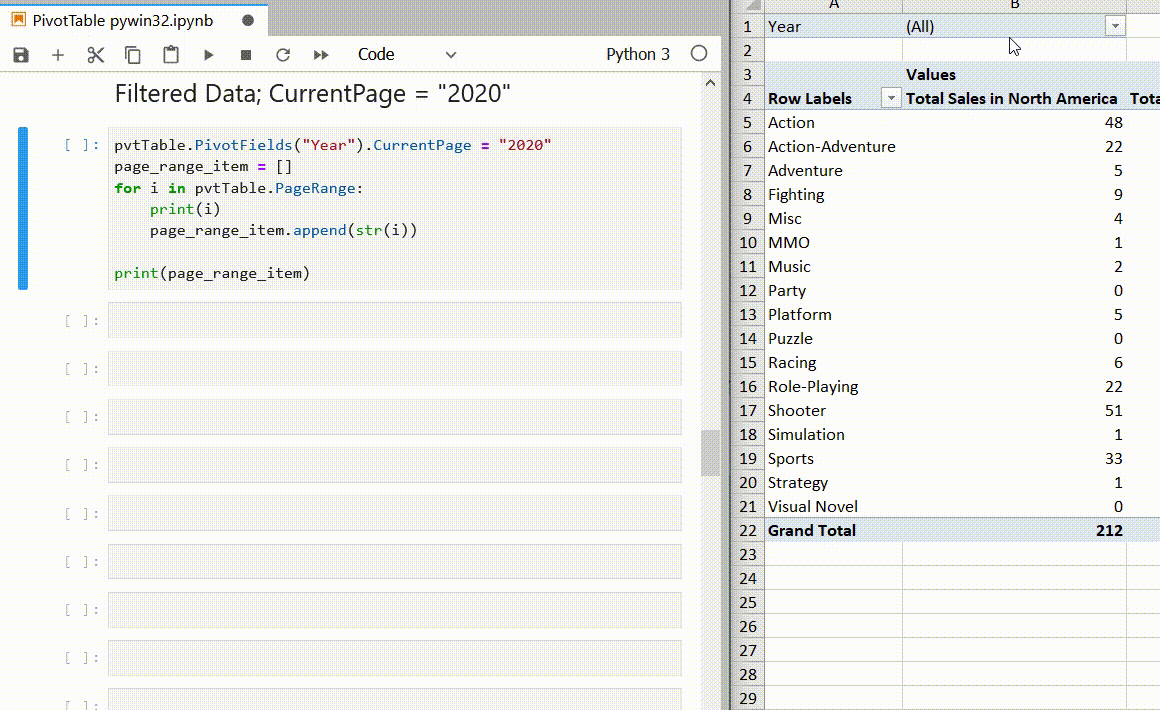Open the Year filter dropdown in pivot table
The height and width of the screenshot is (710, 1160).
pyautogui.click(x=1115, y=27)
